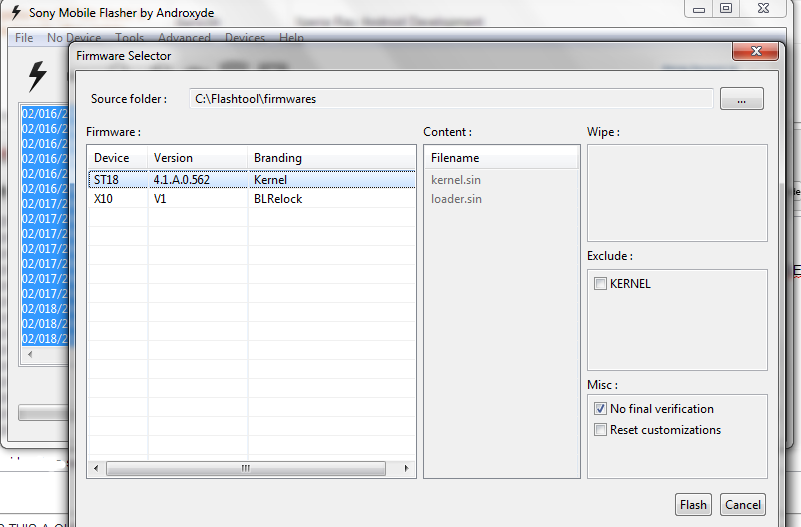Open the No Device menu
This screenshot has width=801, height=527.
point(74,38)
